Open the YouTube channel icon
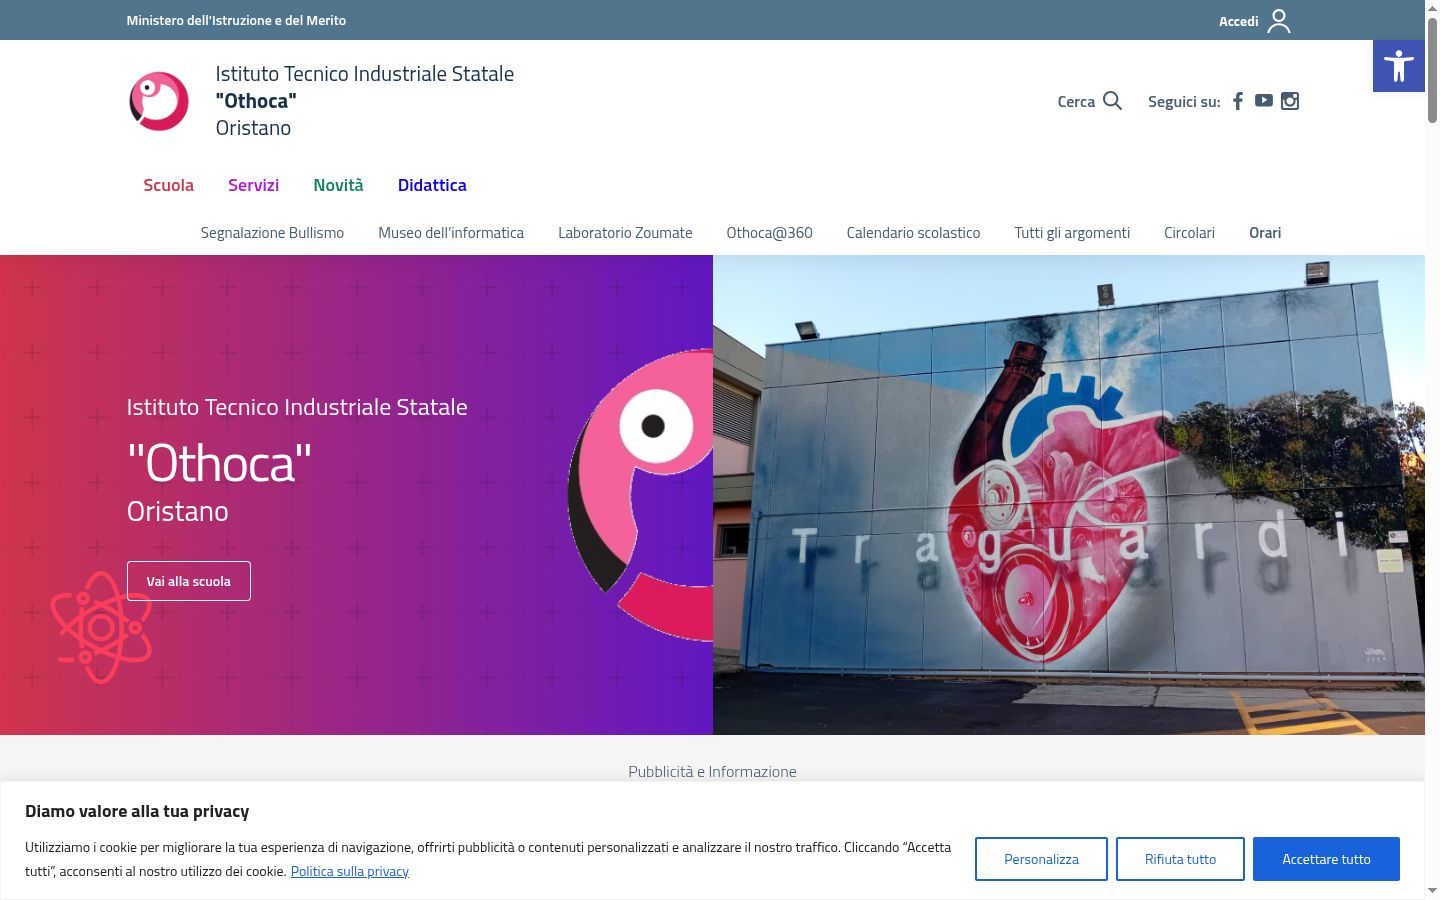Image resolution: width=1440 pixels, height=900 pixels. pos(1264,101)
